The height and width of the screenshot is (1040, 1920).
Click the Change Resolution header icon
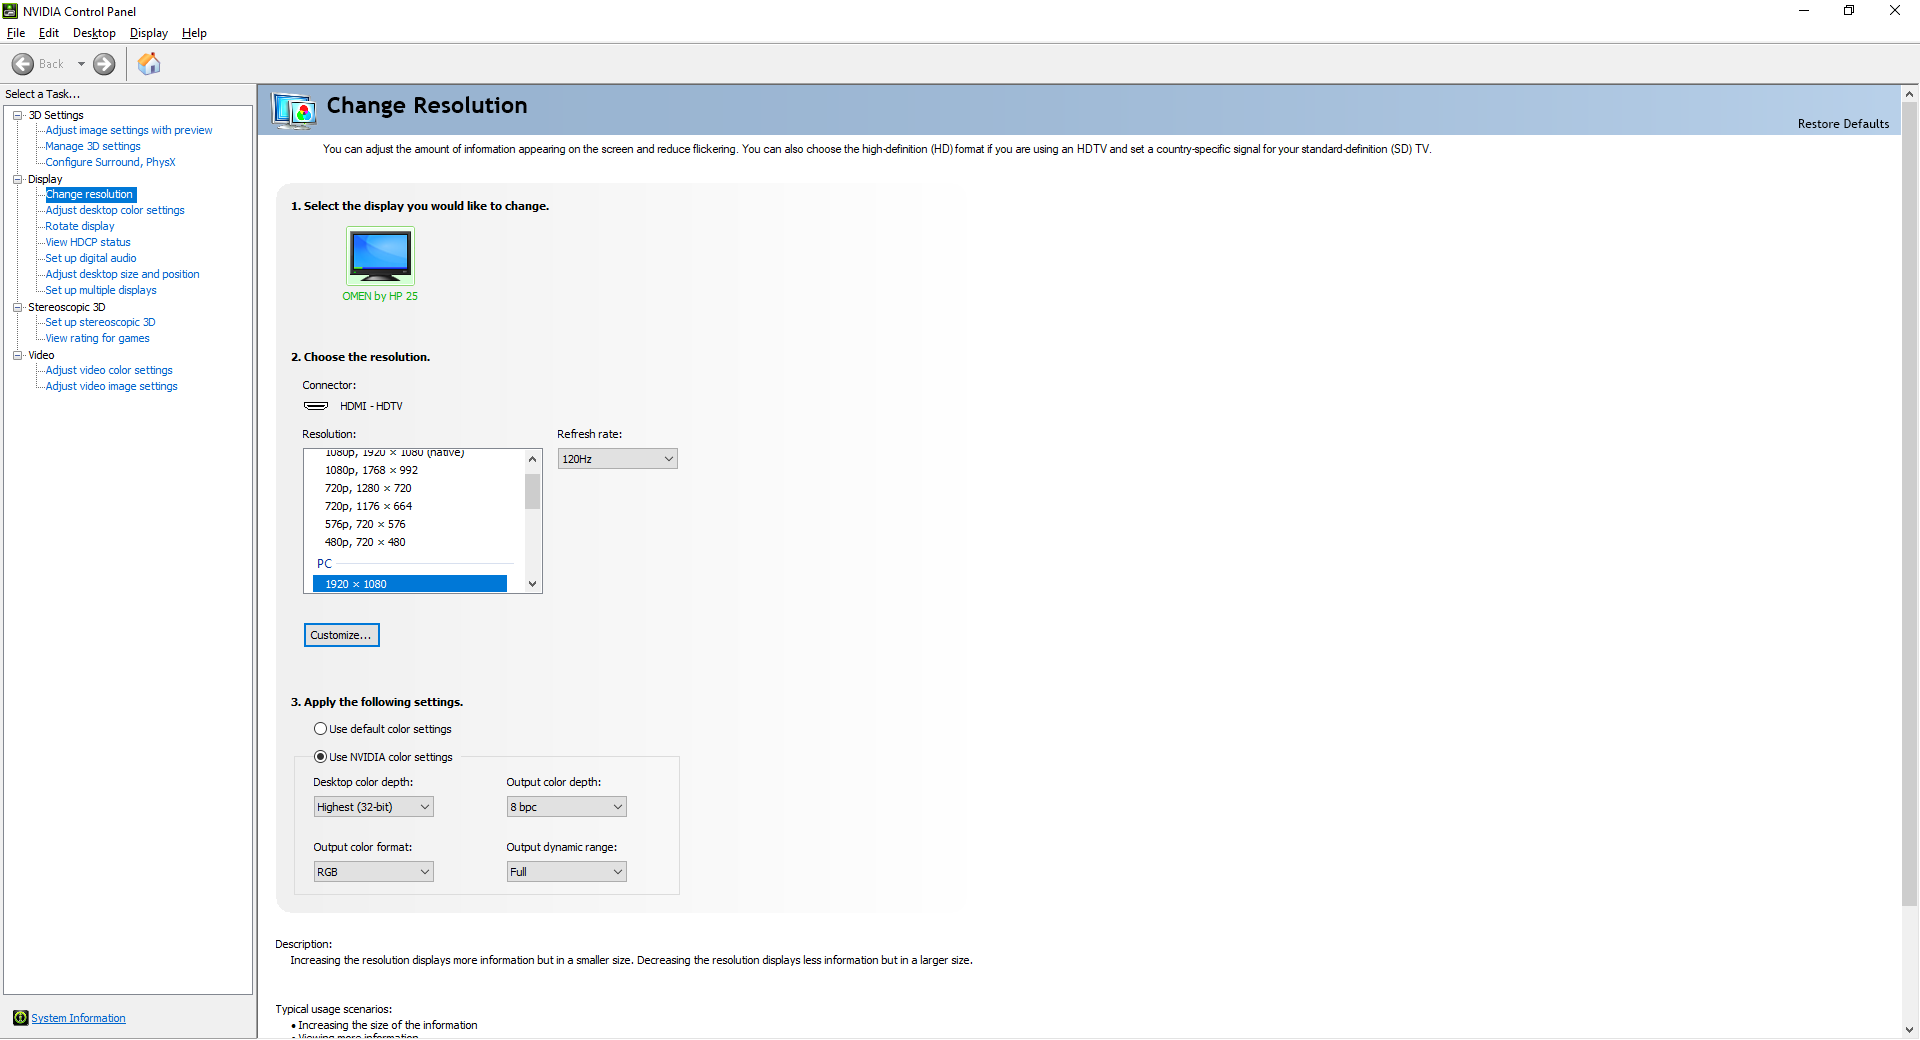click(295, 110)
